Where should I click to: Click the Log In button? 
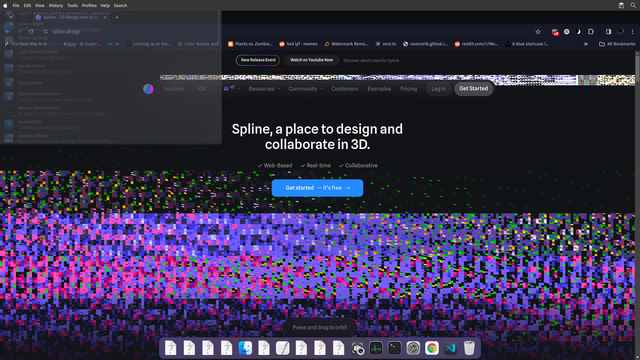click(x=439, y=89)
